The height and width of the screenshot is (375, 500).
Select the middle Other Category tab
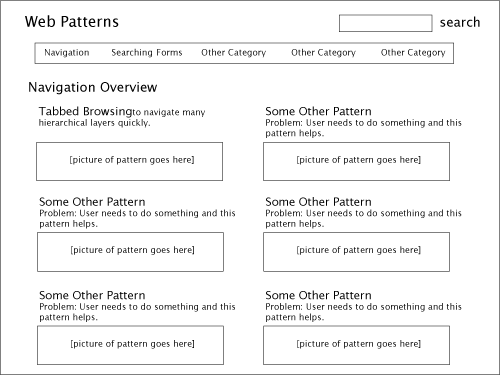click(323, 53)
